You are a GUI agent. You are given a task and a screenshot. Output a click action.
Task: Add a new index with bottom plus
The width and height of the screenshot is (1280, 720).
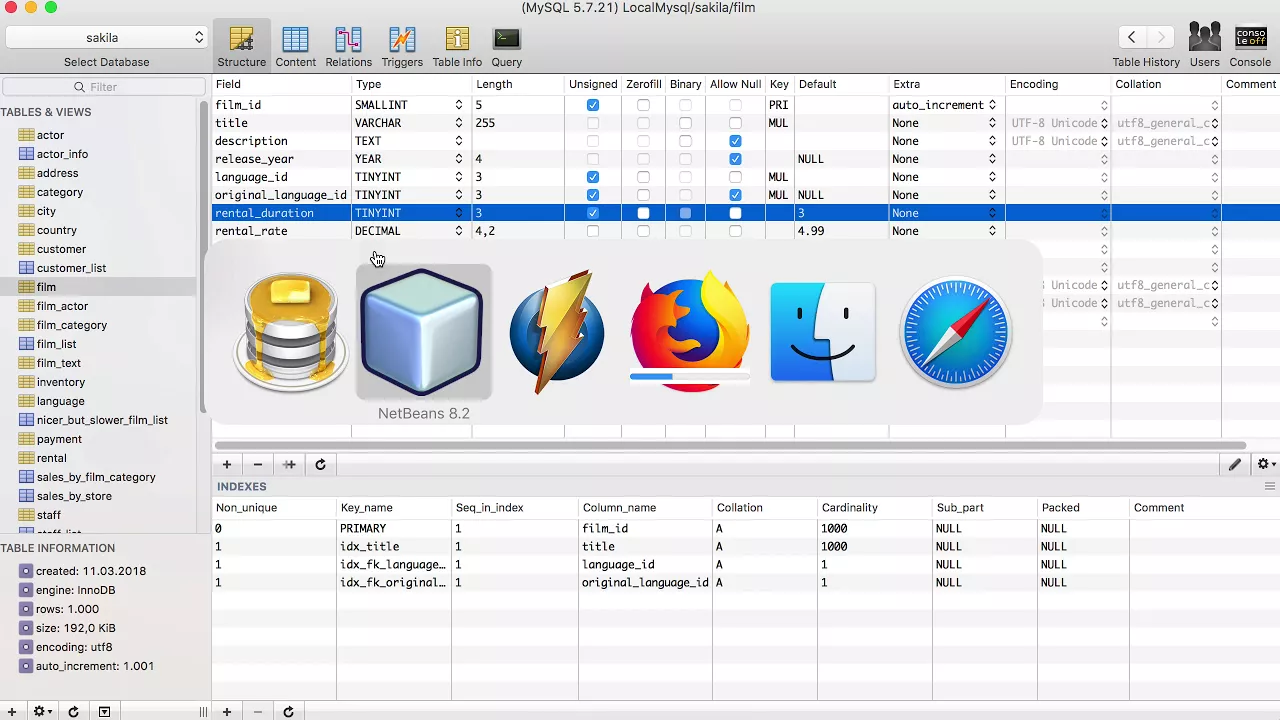pos(227,712)
